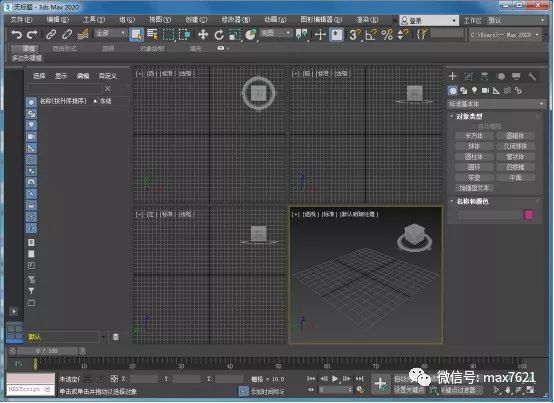Open the 创建(C) menu
This screenshot has height=403, width=554.
pyautogui.click(x=196, y=20)
